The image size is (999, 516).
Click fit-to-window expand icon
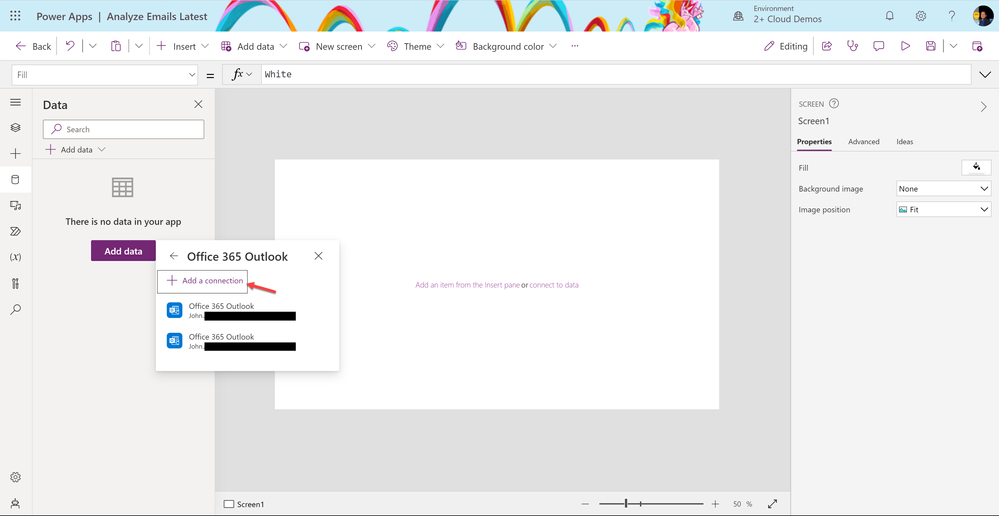pos(772,504)
